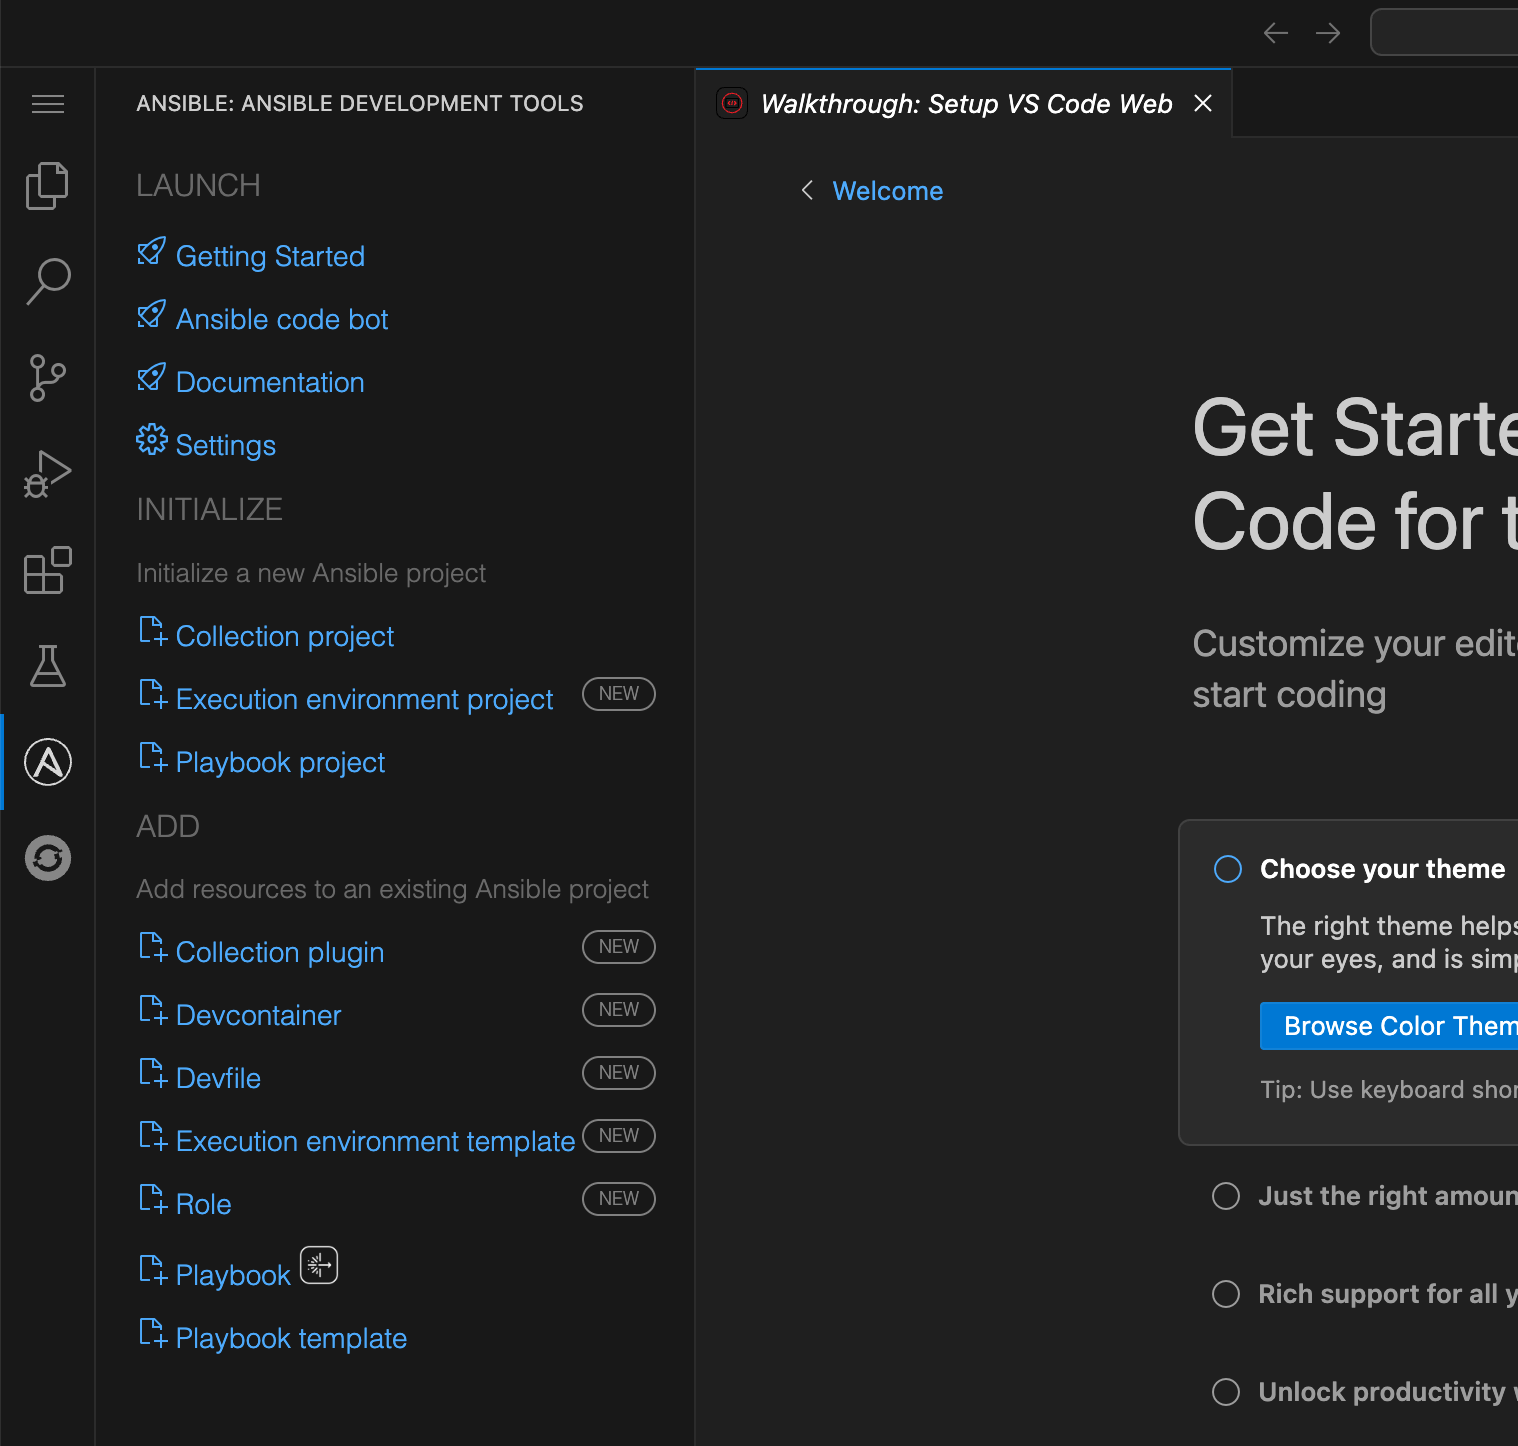Click the Ansible Development Tools sidebar icon
The width and height of the screenshot is (1518, 1446).
47,761
